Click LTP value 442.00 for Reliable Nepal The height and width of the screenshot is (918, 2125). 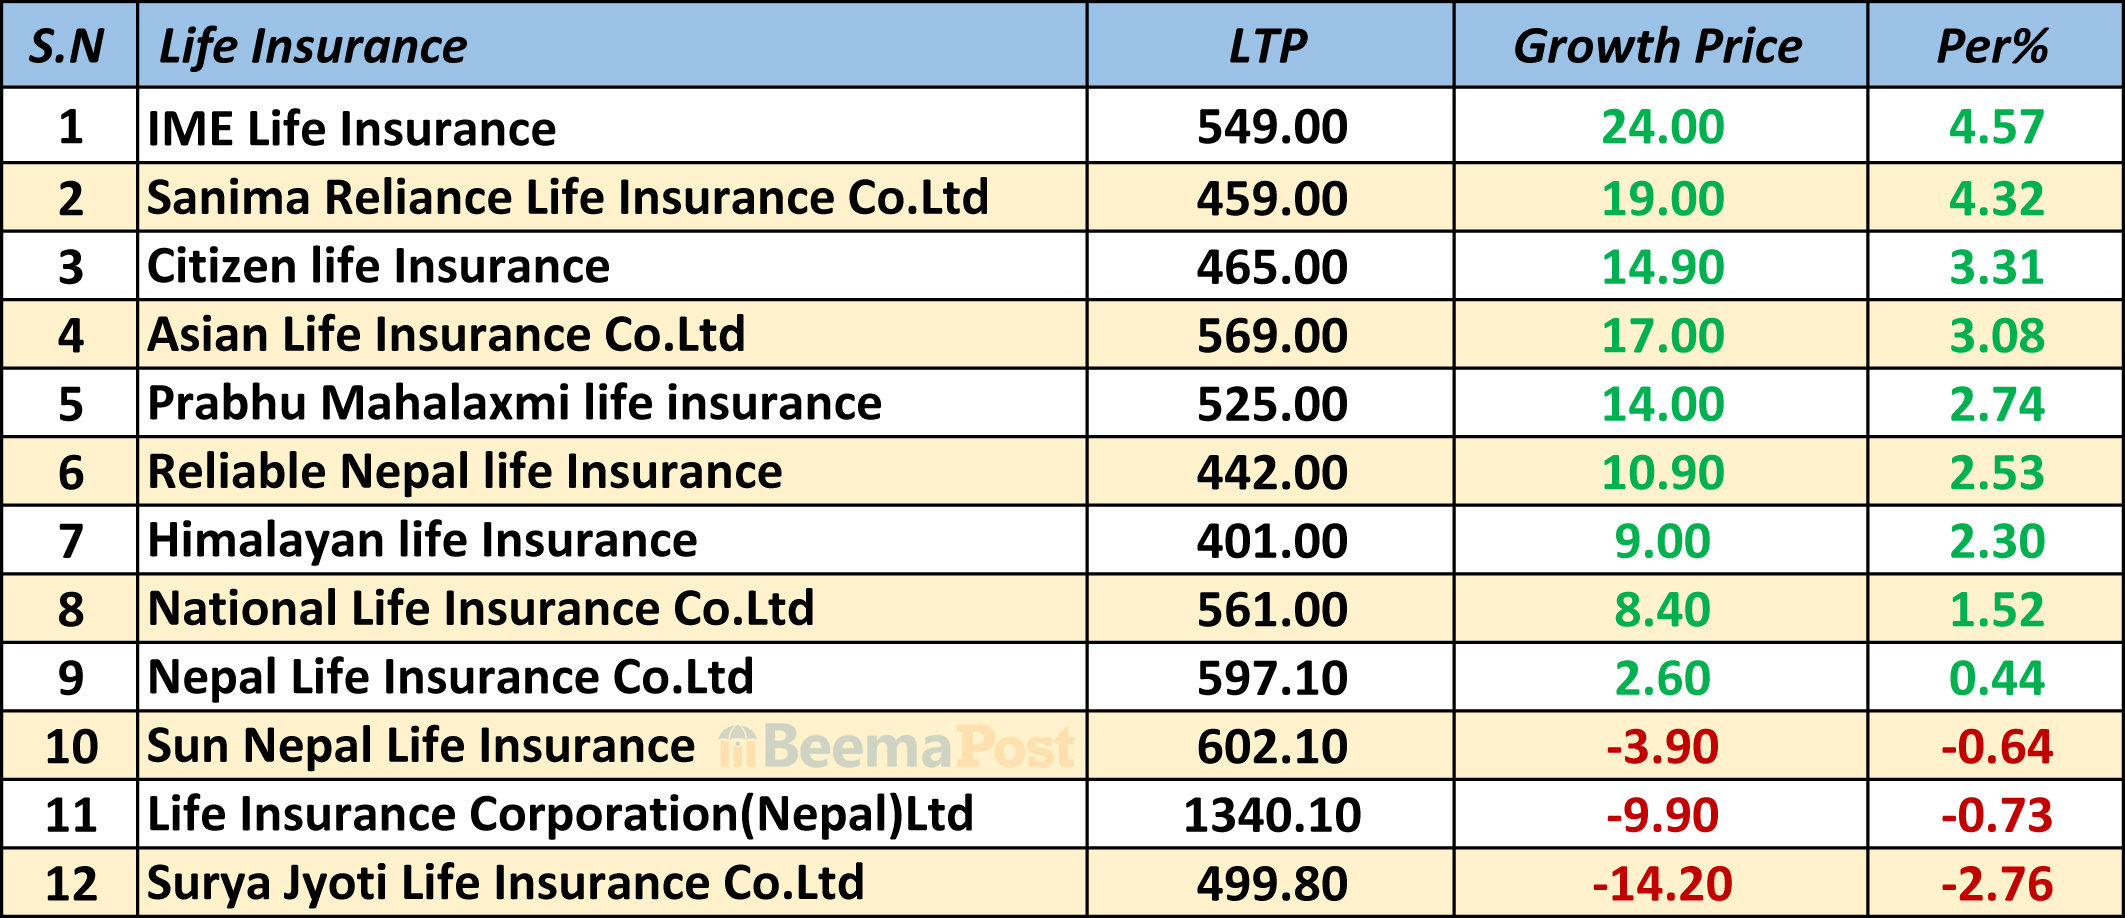tap(1272, 472)
